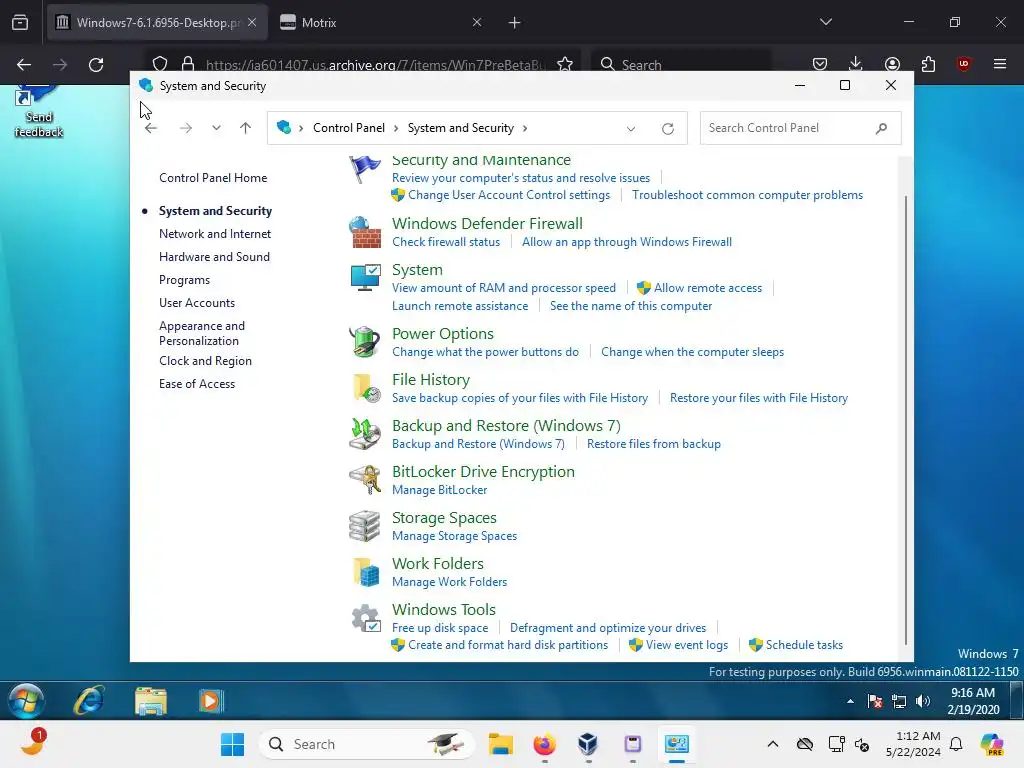Open the Backup and Restore drive icon
1024x768 pixels.
pos(364,434)
